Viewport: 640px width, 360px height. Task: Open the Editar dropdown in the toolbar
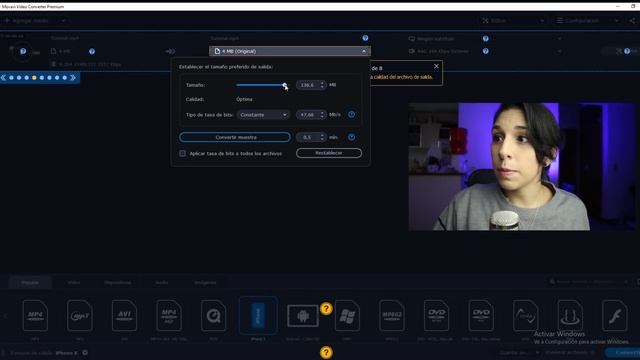[513, 20]
